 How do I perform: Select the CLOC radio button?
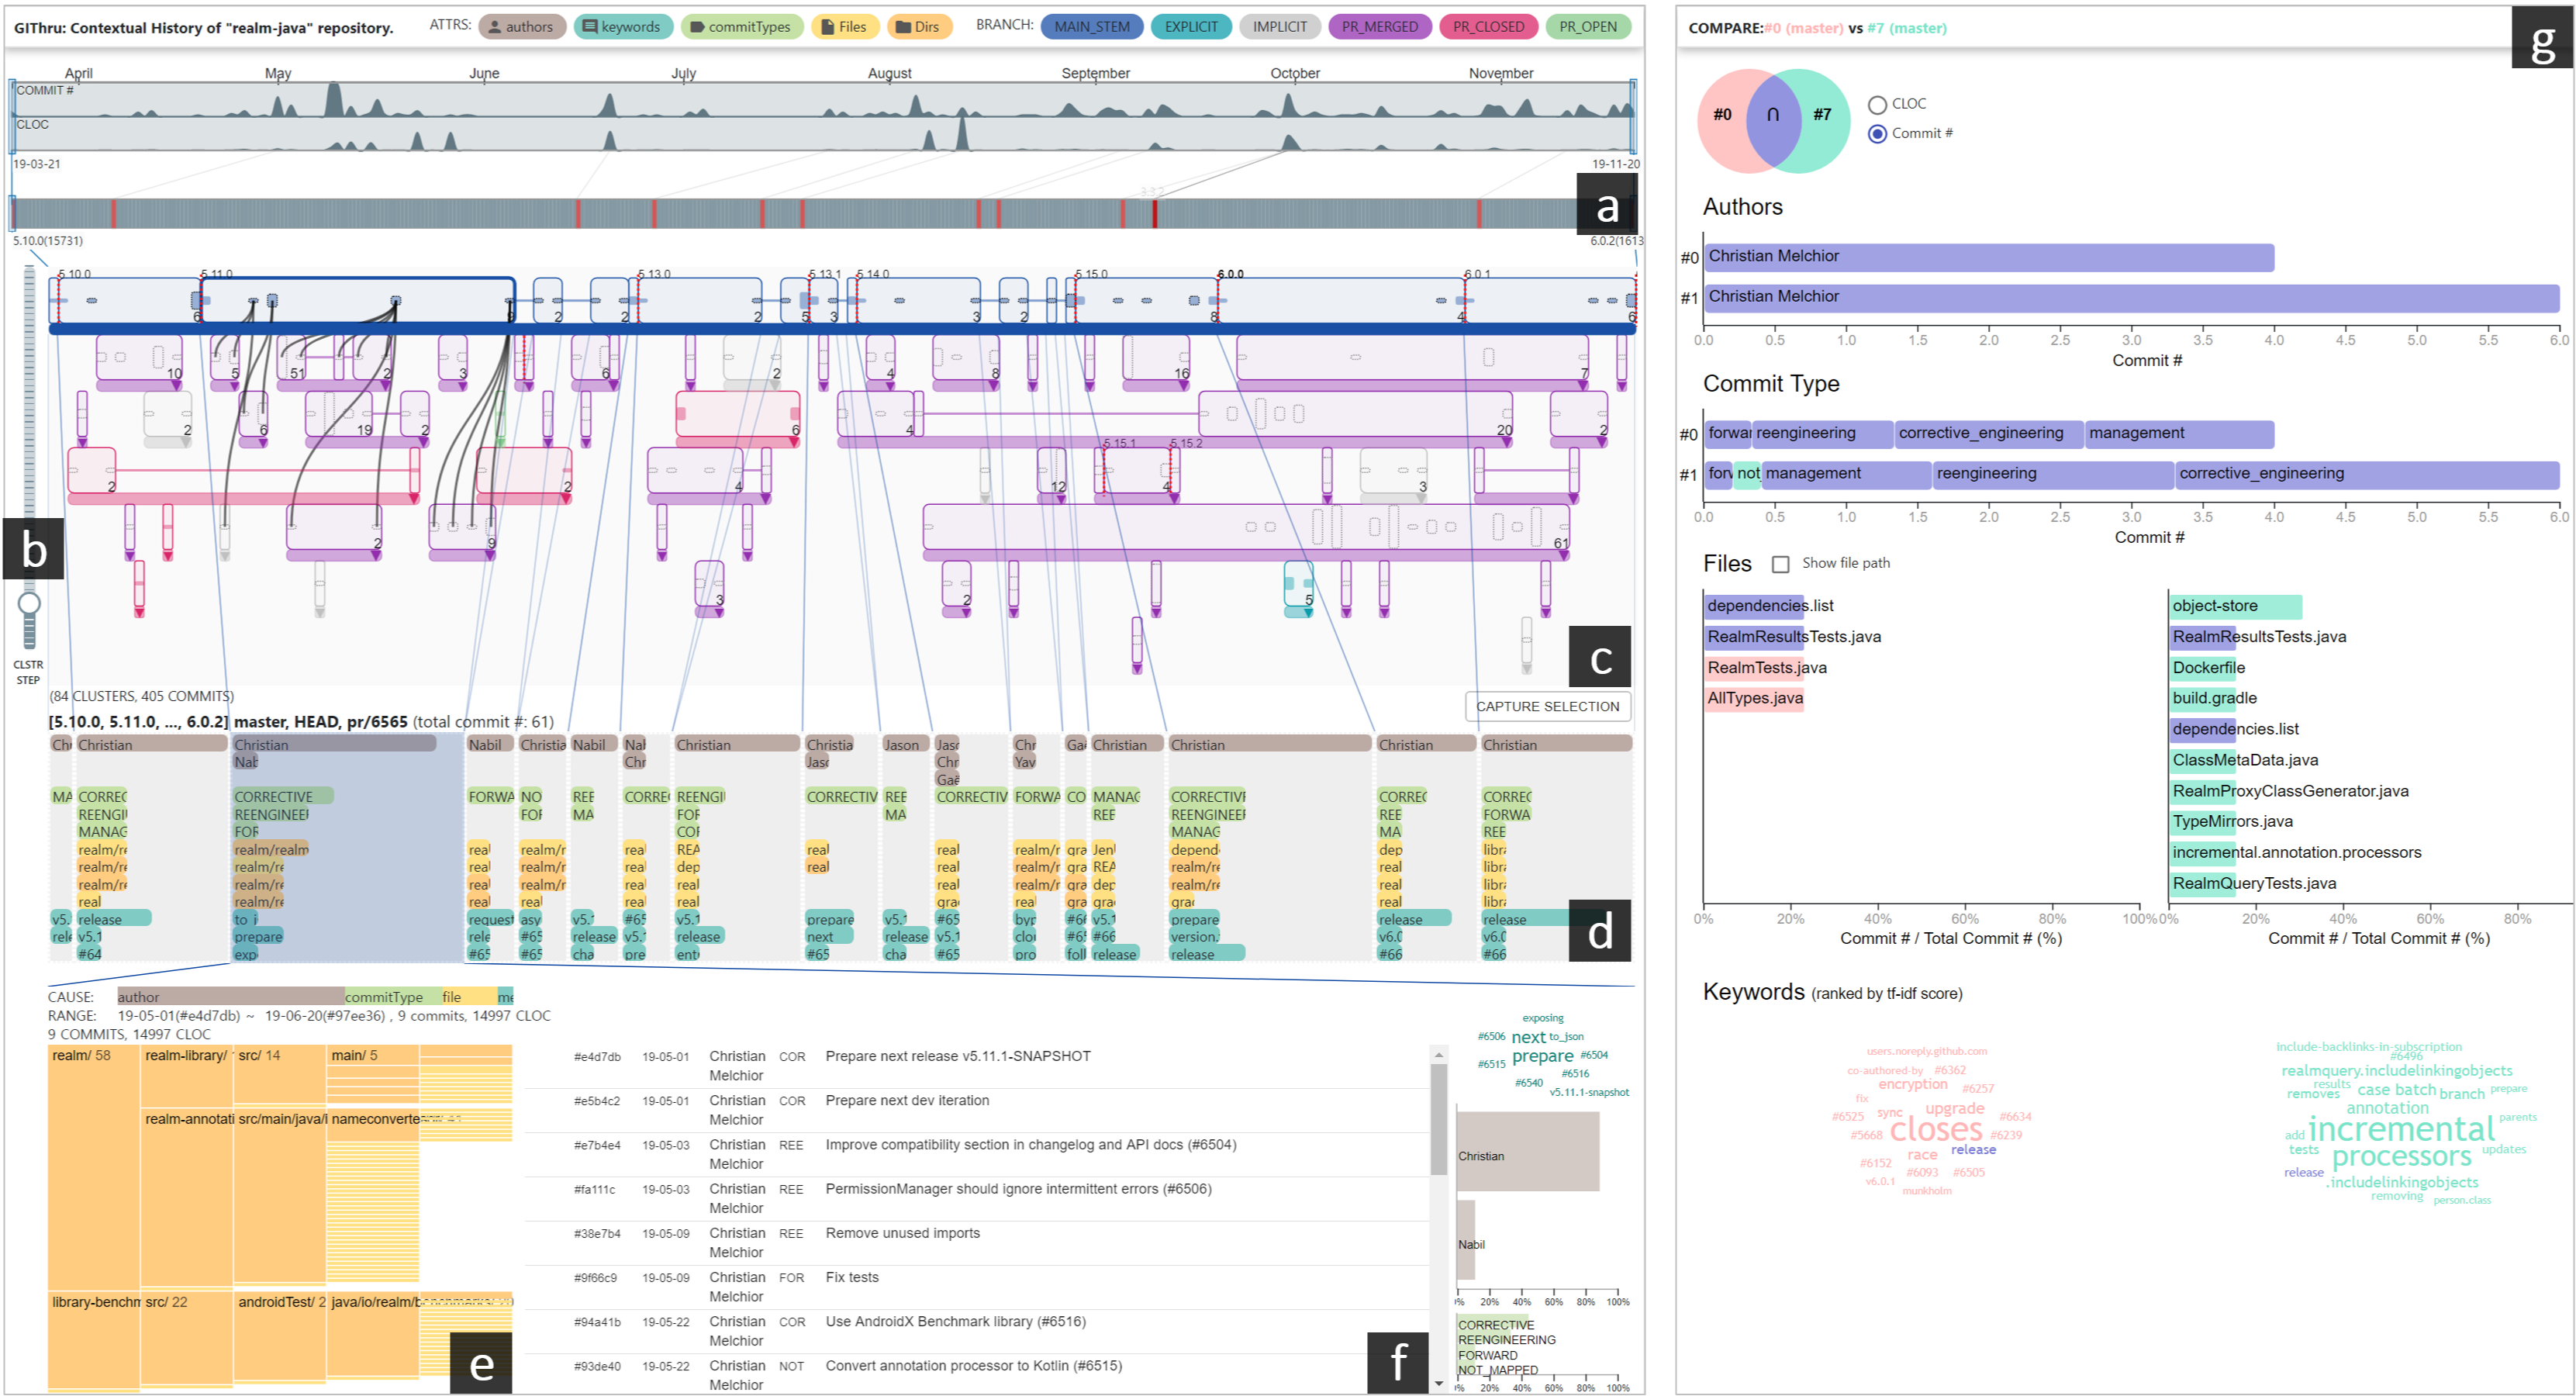click(x=1877, y=105)
